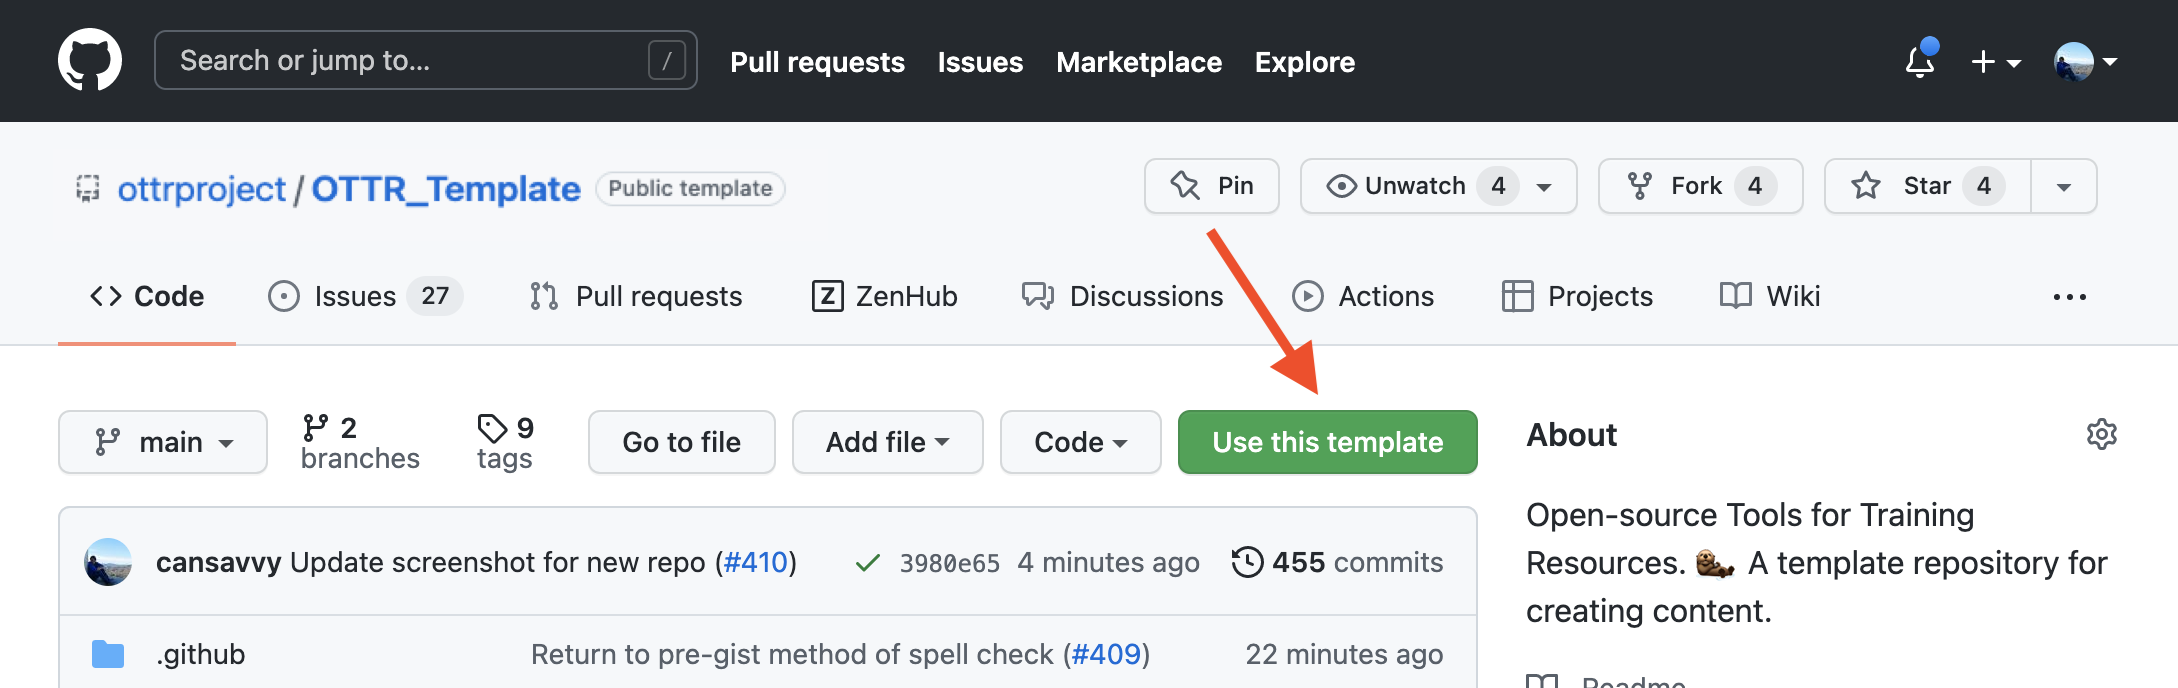Click the Star count 4
This screenshot has height=688, width=2178.
click(1984, 186)
